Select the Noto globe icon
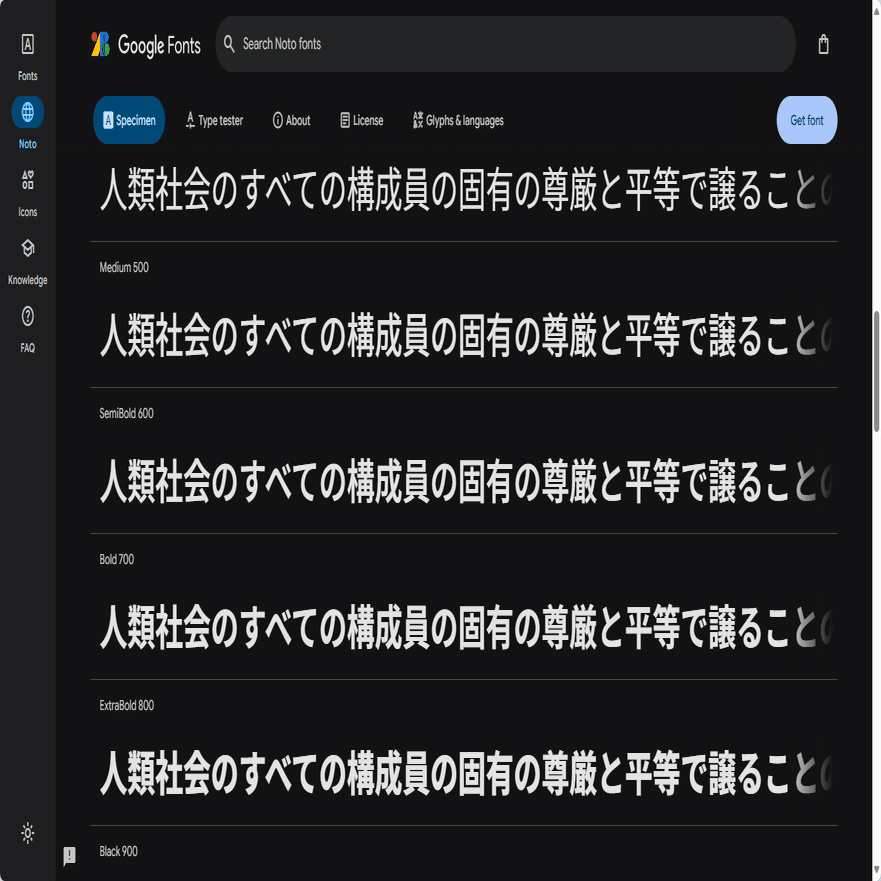The height and width of the screenshot is (881, 881). click(x=28, y=112)
